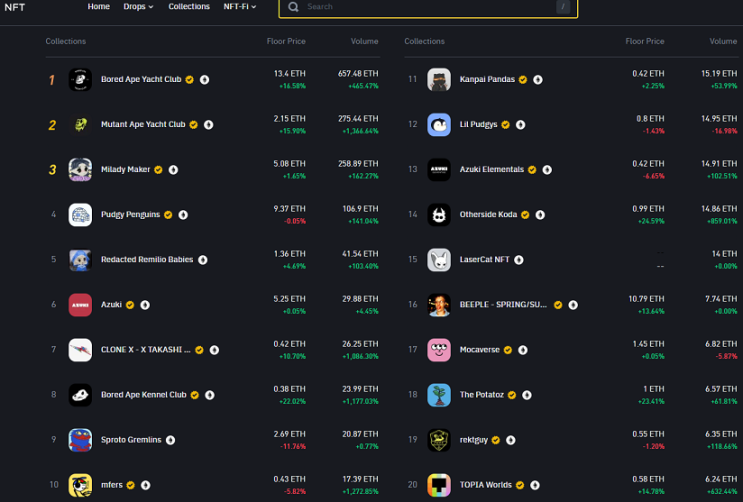Open the mfers collection name
This screenshot has width=743, height=502.
point(112,484)
